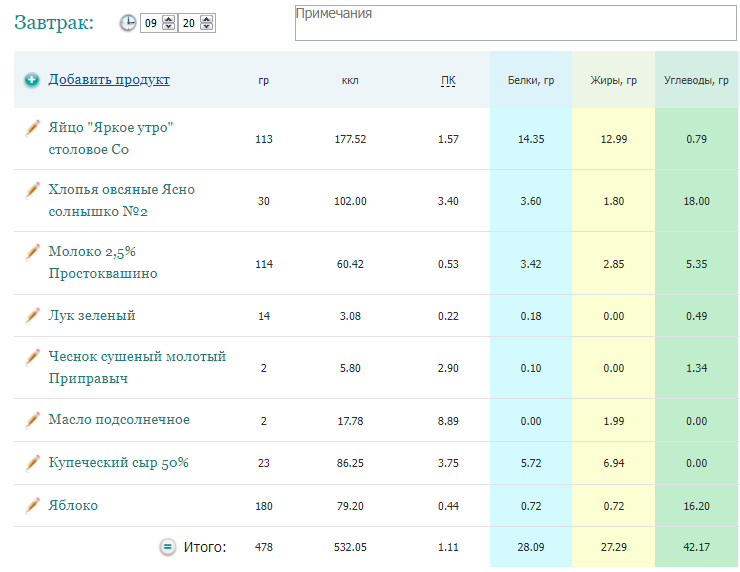The image size is (740, 572).
Task: Select the 12.99 fat value
Action: tap(614, 139)
